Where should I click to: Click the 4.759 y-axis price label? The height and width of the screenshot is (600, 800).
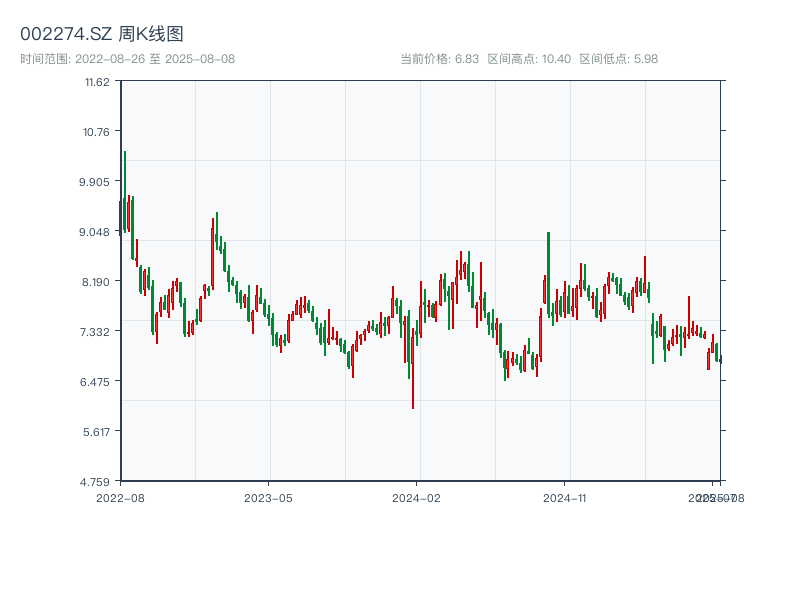pyautogui.click(x=96, y=481)
